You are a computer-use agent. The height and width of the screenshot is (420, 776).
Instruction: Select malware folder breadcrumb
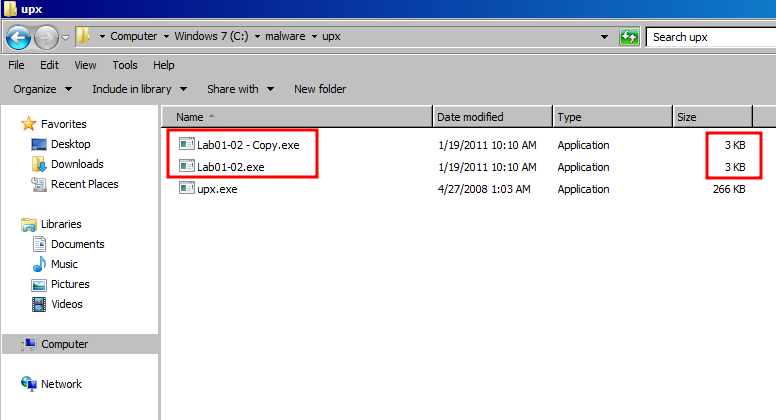click(285, 36)
